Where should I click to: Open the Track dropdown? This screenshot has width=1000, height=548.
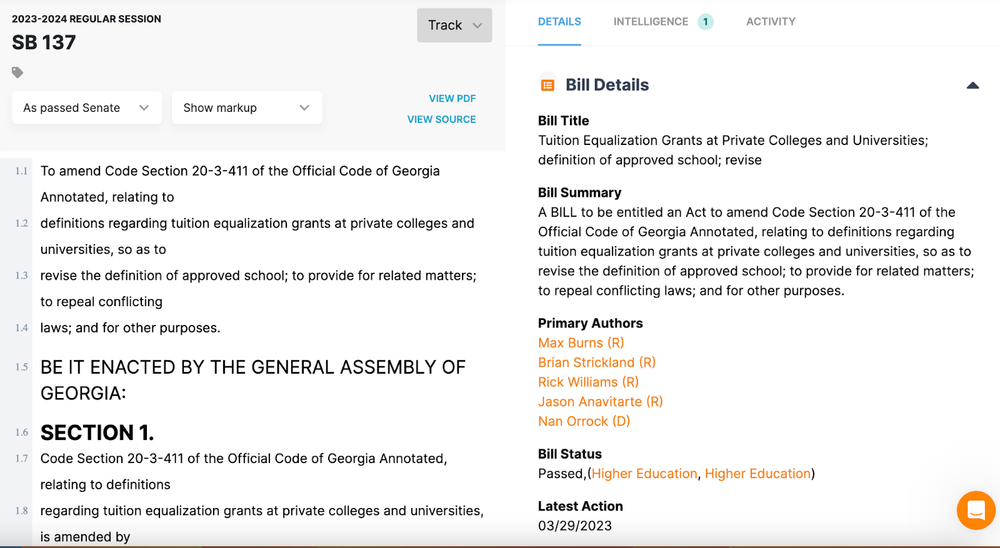tap(454, 25)
